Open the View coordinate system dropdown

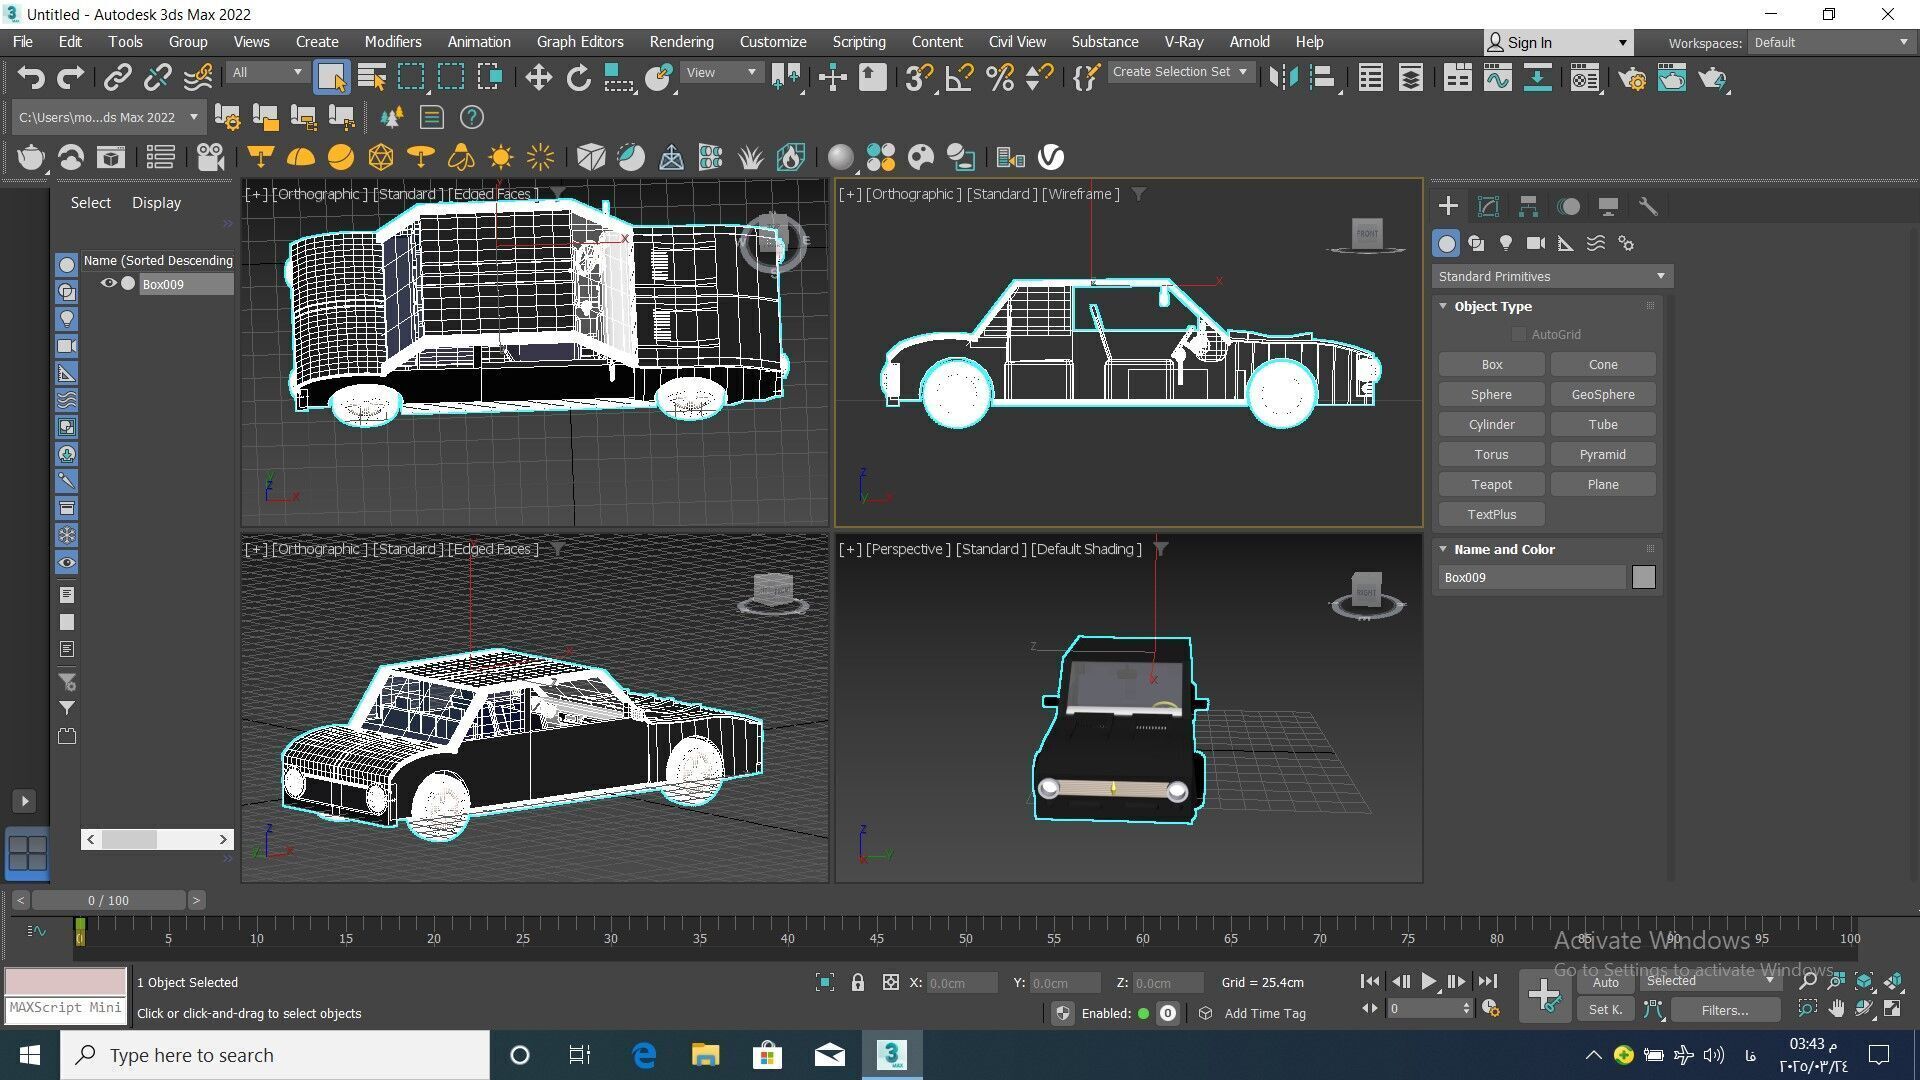click(722, 72)
